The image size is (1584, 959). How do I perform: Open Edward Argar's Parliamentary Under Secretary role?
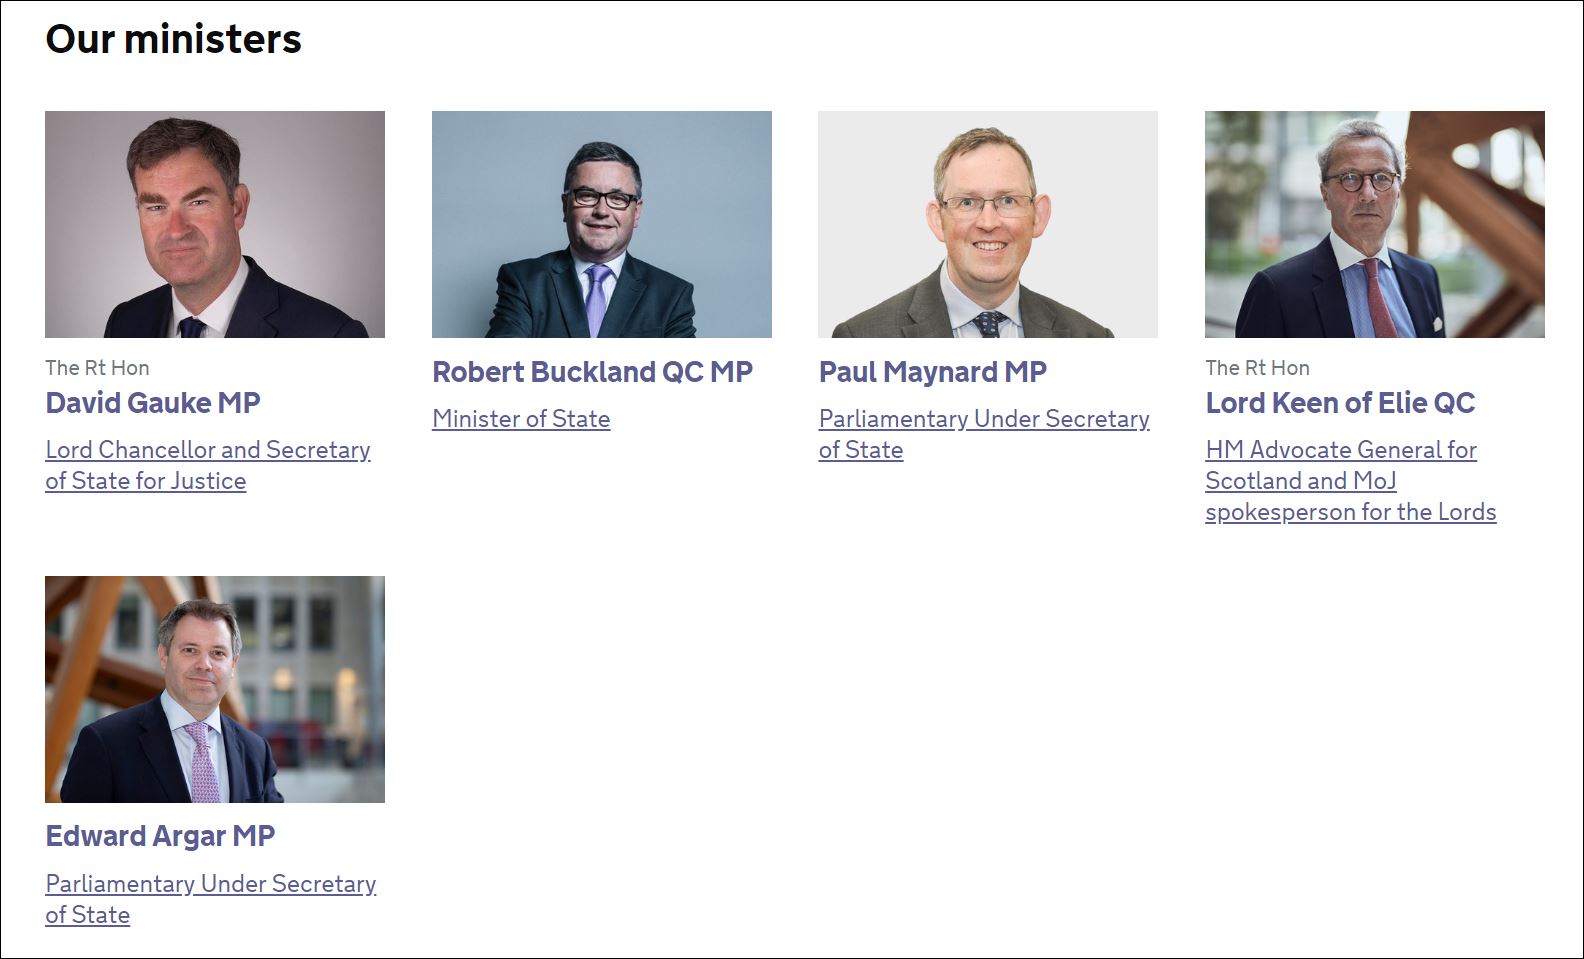click(x=210, y=884)
